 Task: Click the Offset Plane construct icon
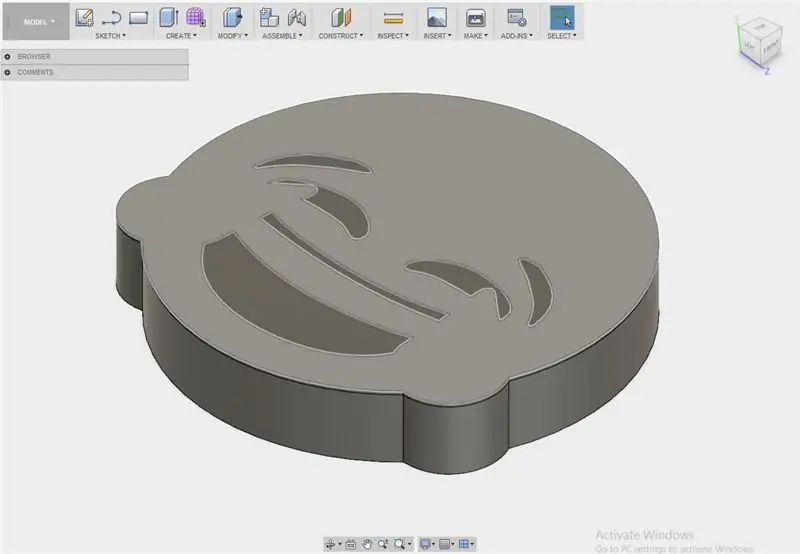pyautogui.click(x=341, y=17)
